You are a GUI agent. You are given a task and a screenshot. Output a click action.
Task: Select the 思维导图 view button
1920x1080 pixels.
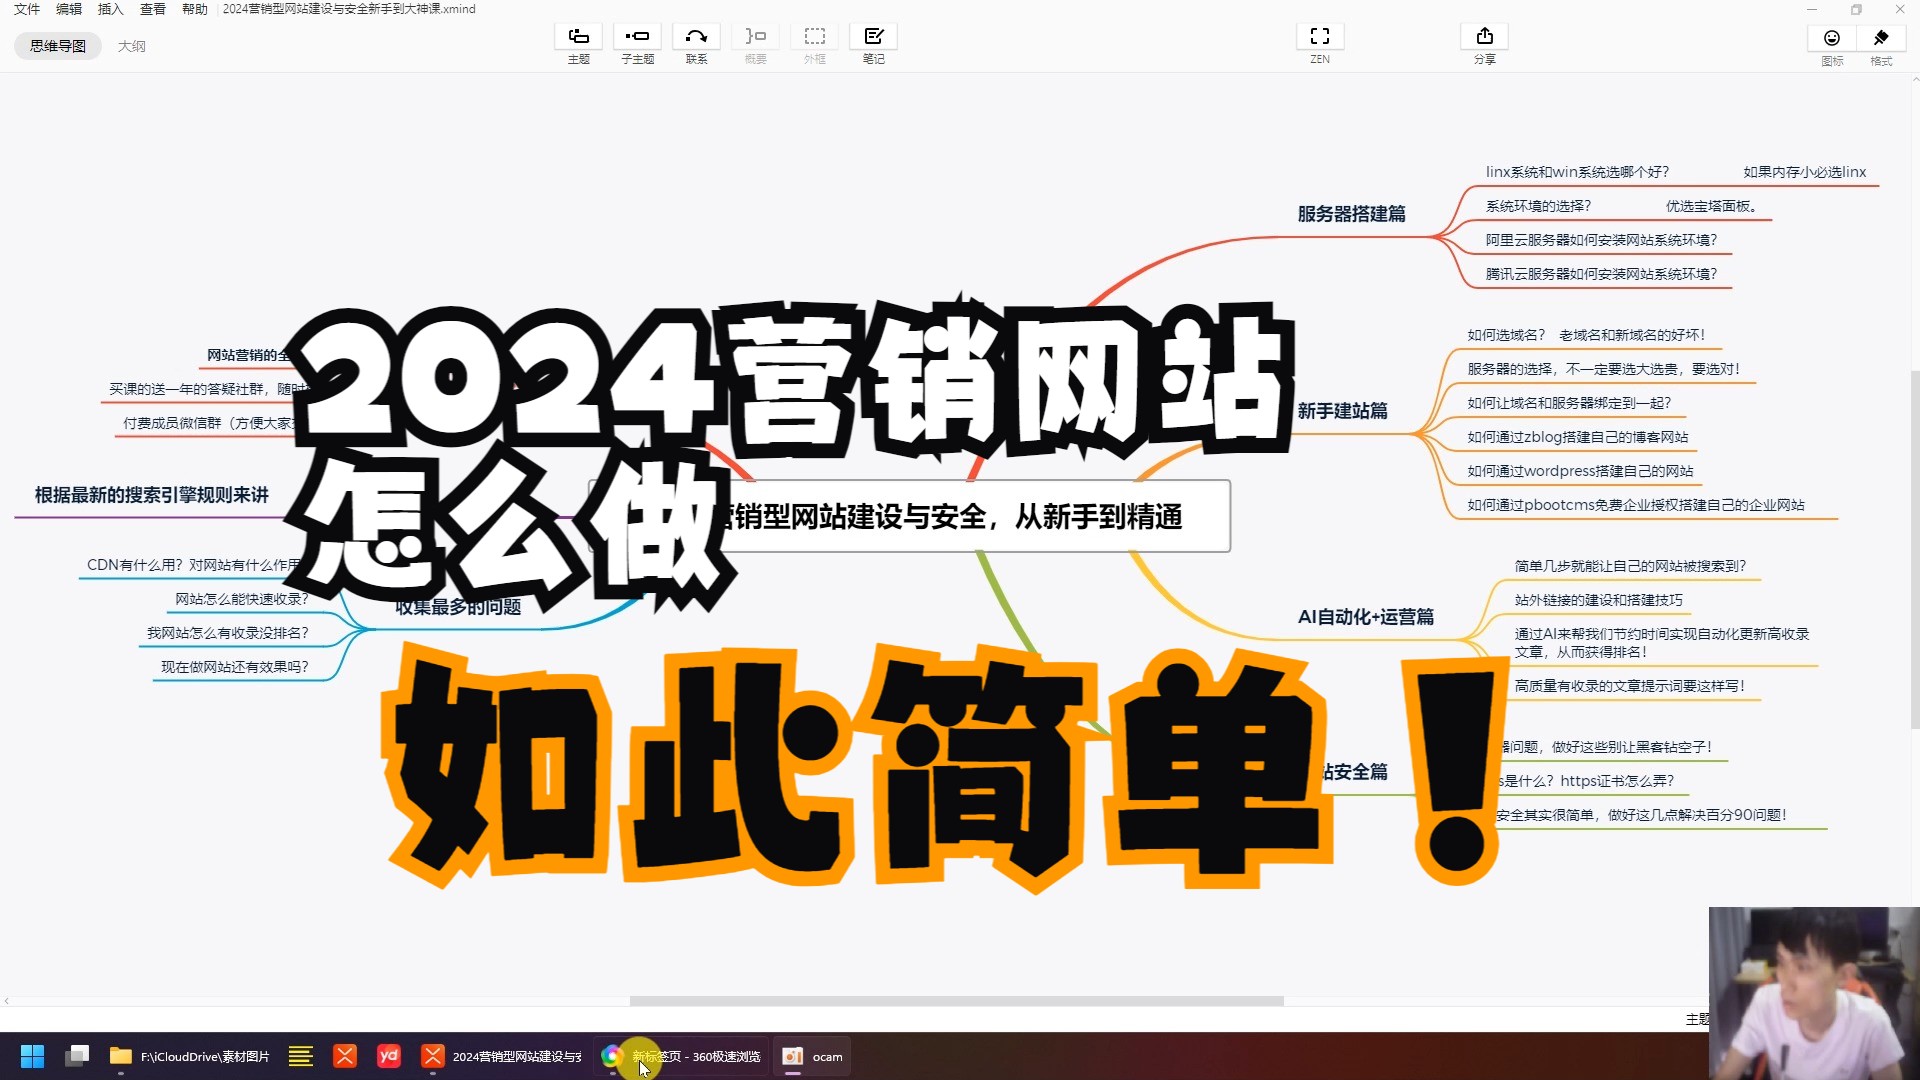pos(57,46)
